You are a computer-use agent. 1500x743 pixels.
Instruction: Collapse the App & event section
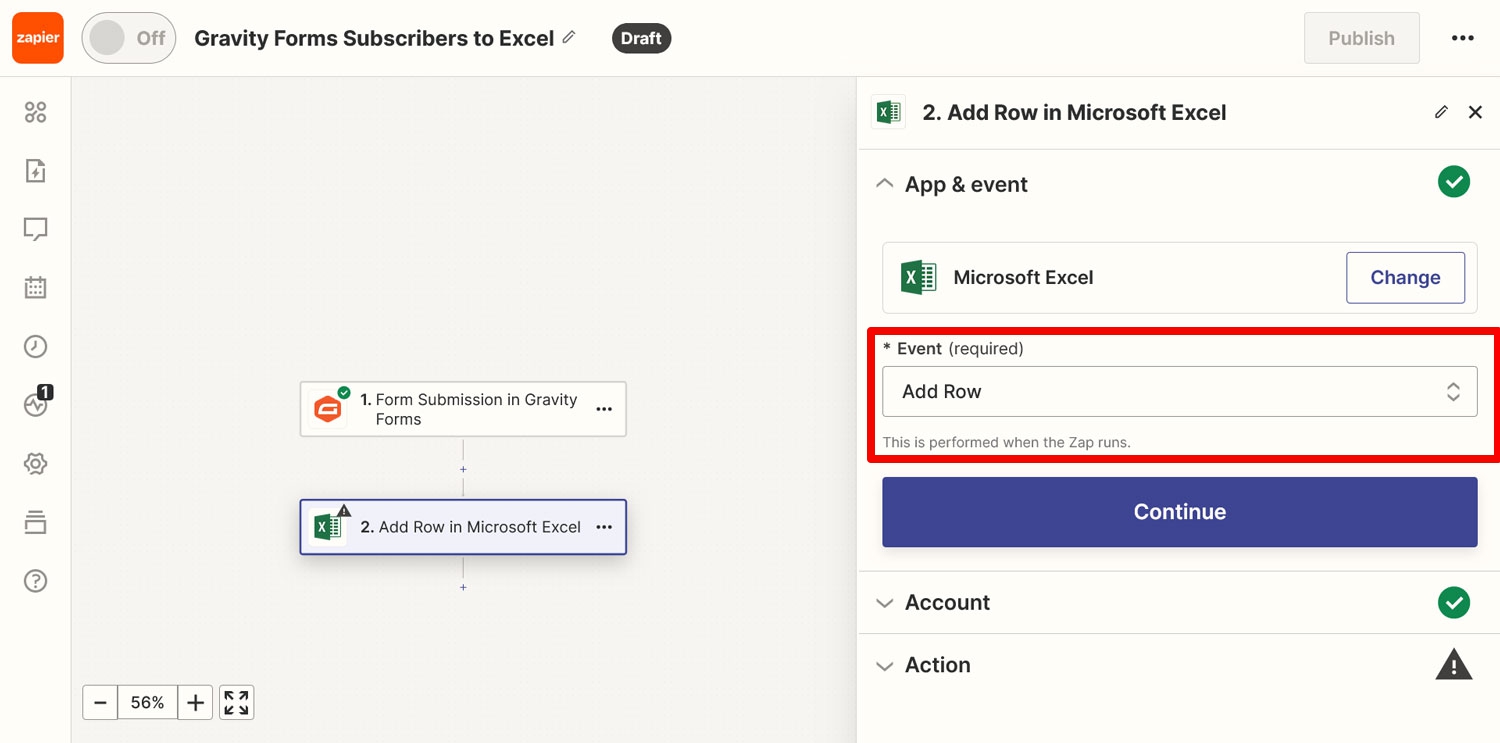pyautogui.click(x=884, y=184)
